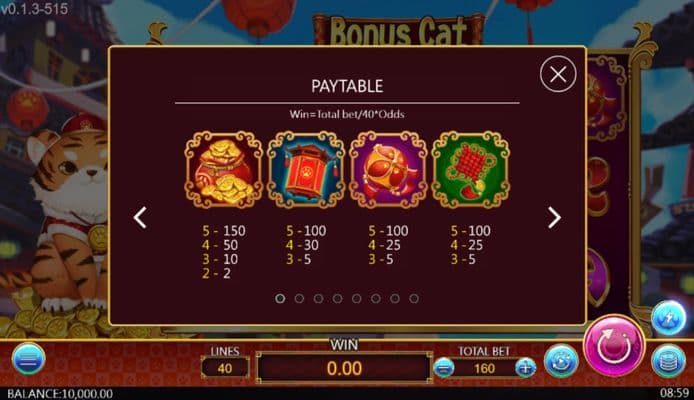Click the gold coin bag symbol
Image resolution: width=694 pixels, height=400 pixels.
(224, 170)
